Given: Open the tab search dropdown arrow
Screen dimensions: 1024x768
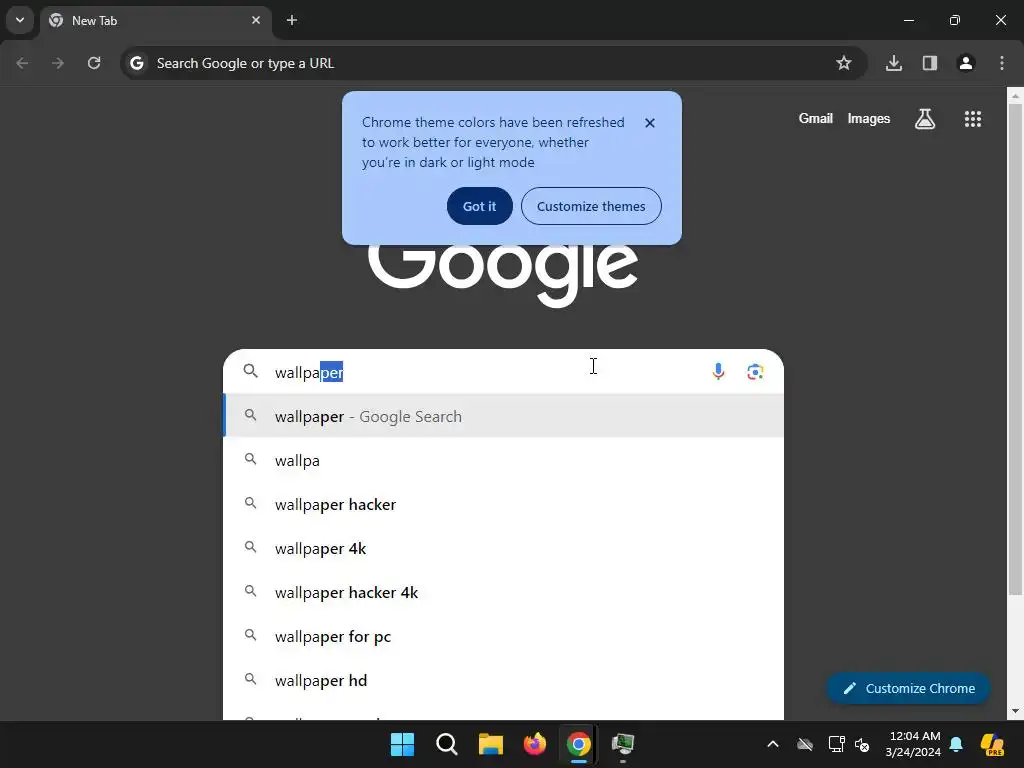Looking at the screenshot, I should point(20,20).
